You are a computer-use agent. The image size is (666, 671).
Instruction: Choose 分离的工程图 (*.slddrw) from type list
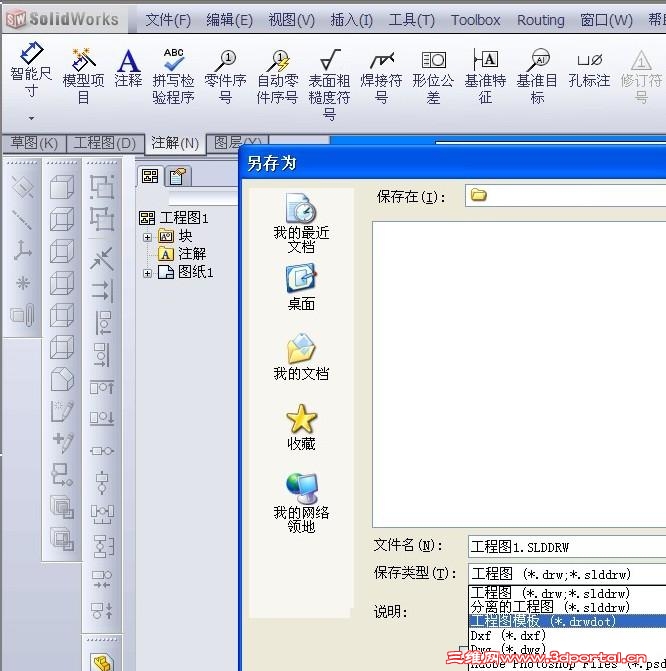pyautogui.click(x=567, y=607)
